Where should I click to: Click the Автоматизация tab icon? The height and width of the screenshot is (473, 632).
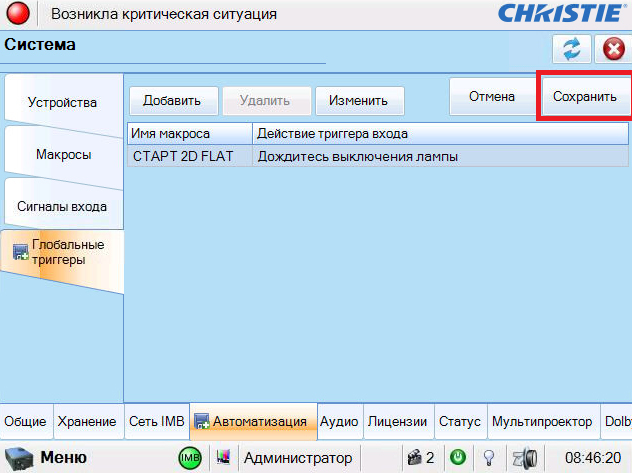[x=202, y=421]
